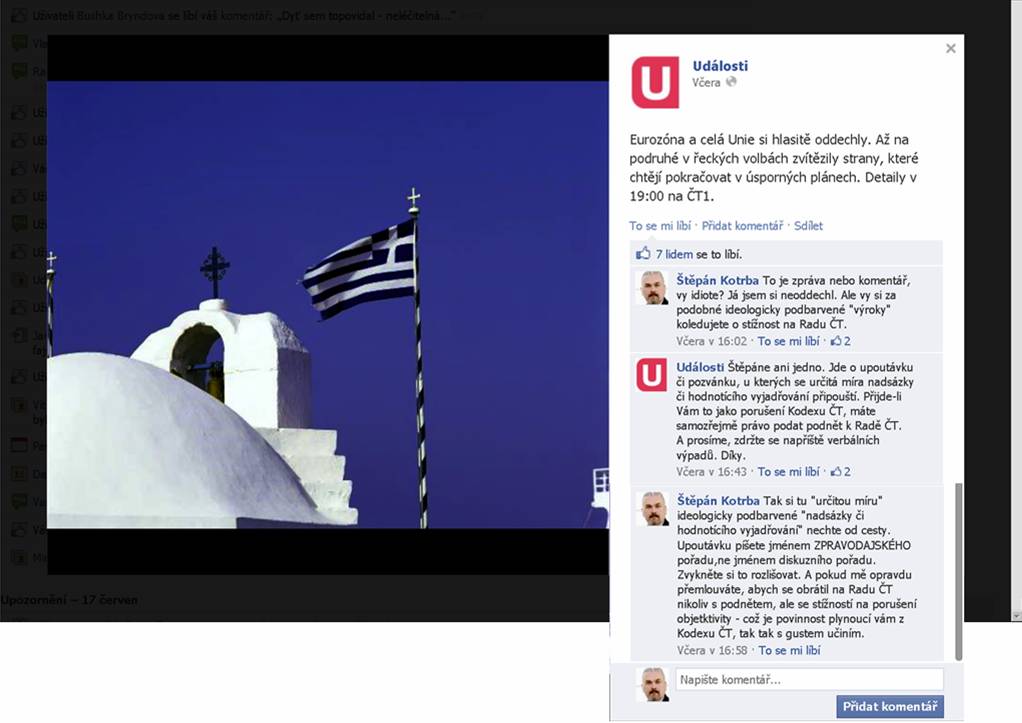
Task: Click Štěpán Kotrba's avatar on the 16:58 comment
Action: click(x=652, y=508)
